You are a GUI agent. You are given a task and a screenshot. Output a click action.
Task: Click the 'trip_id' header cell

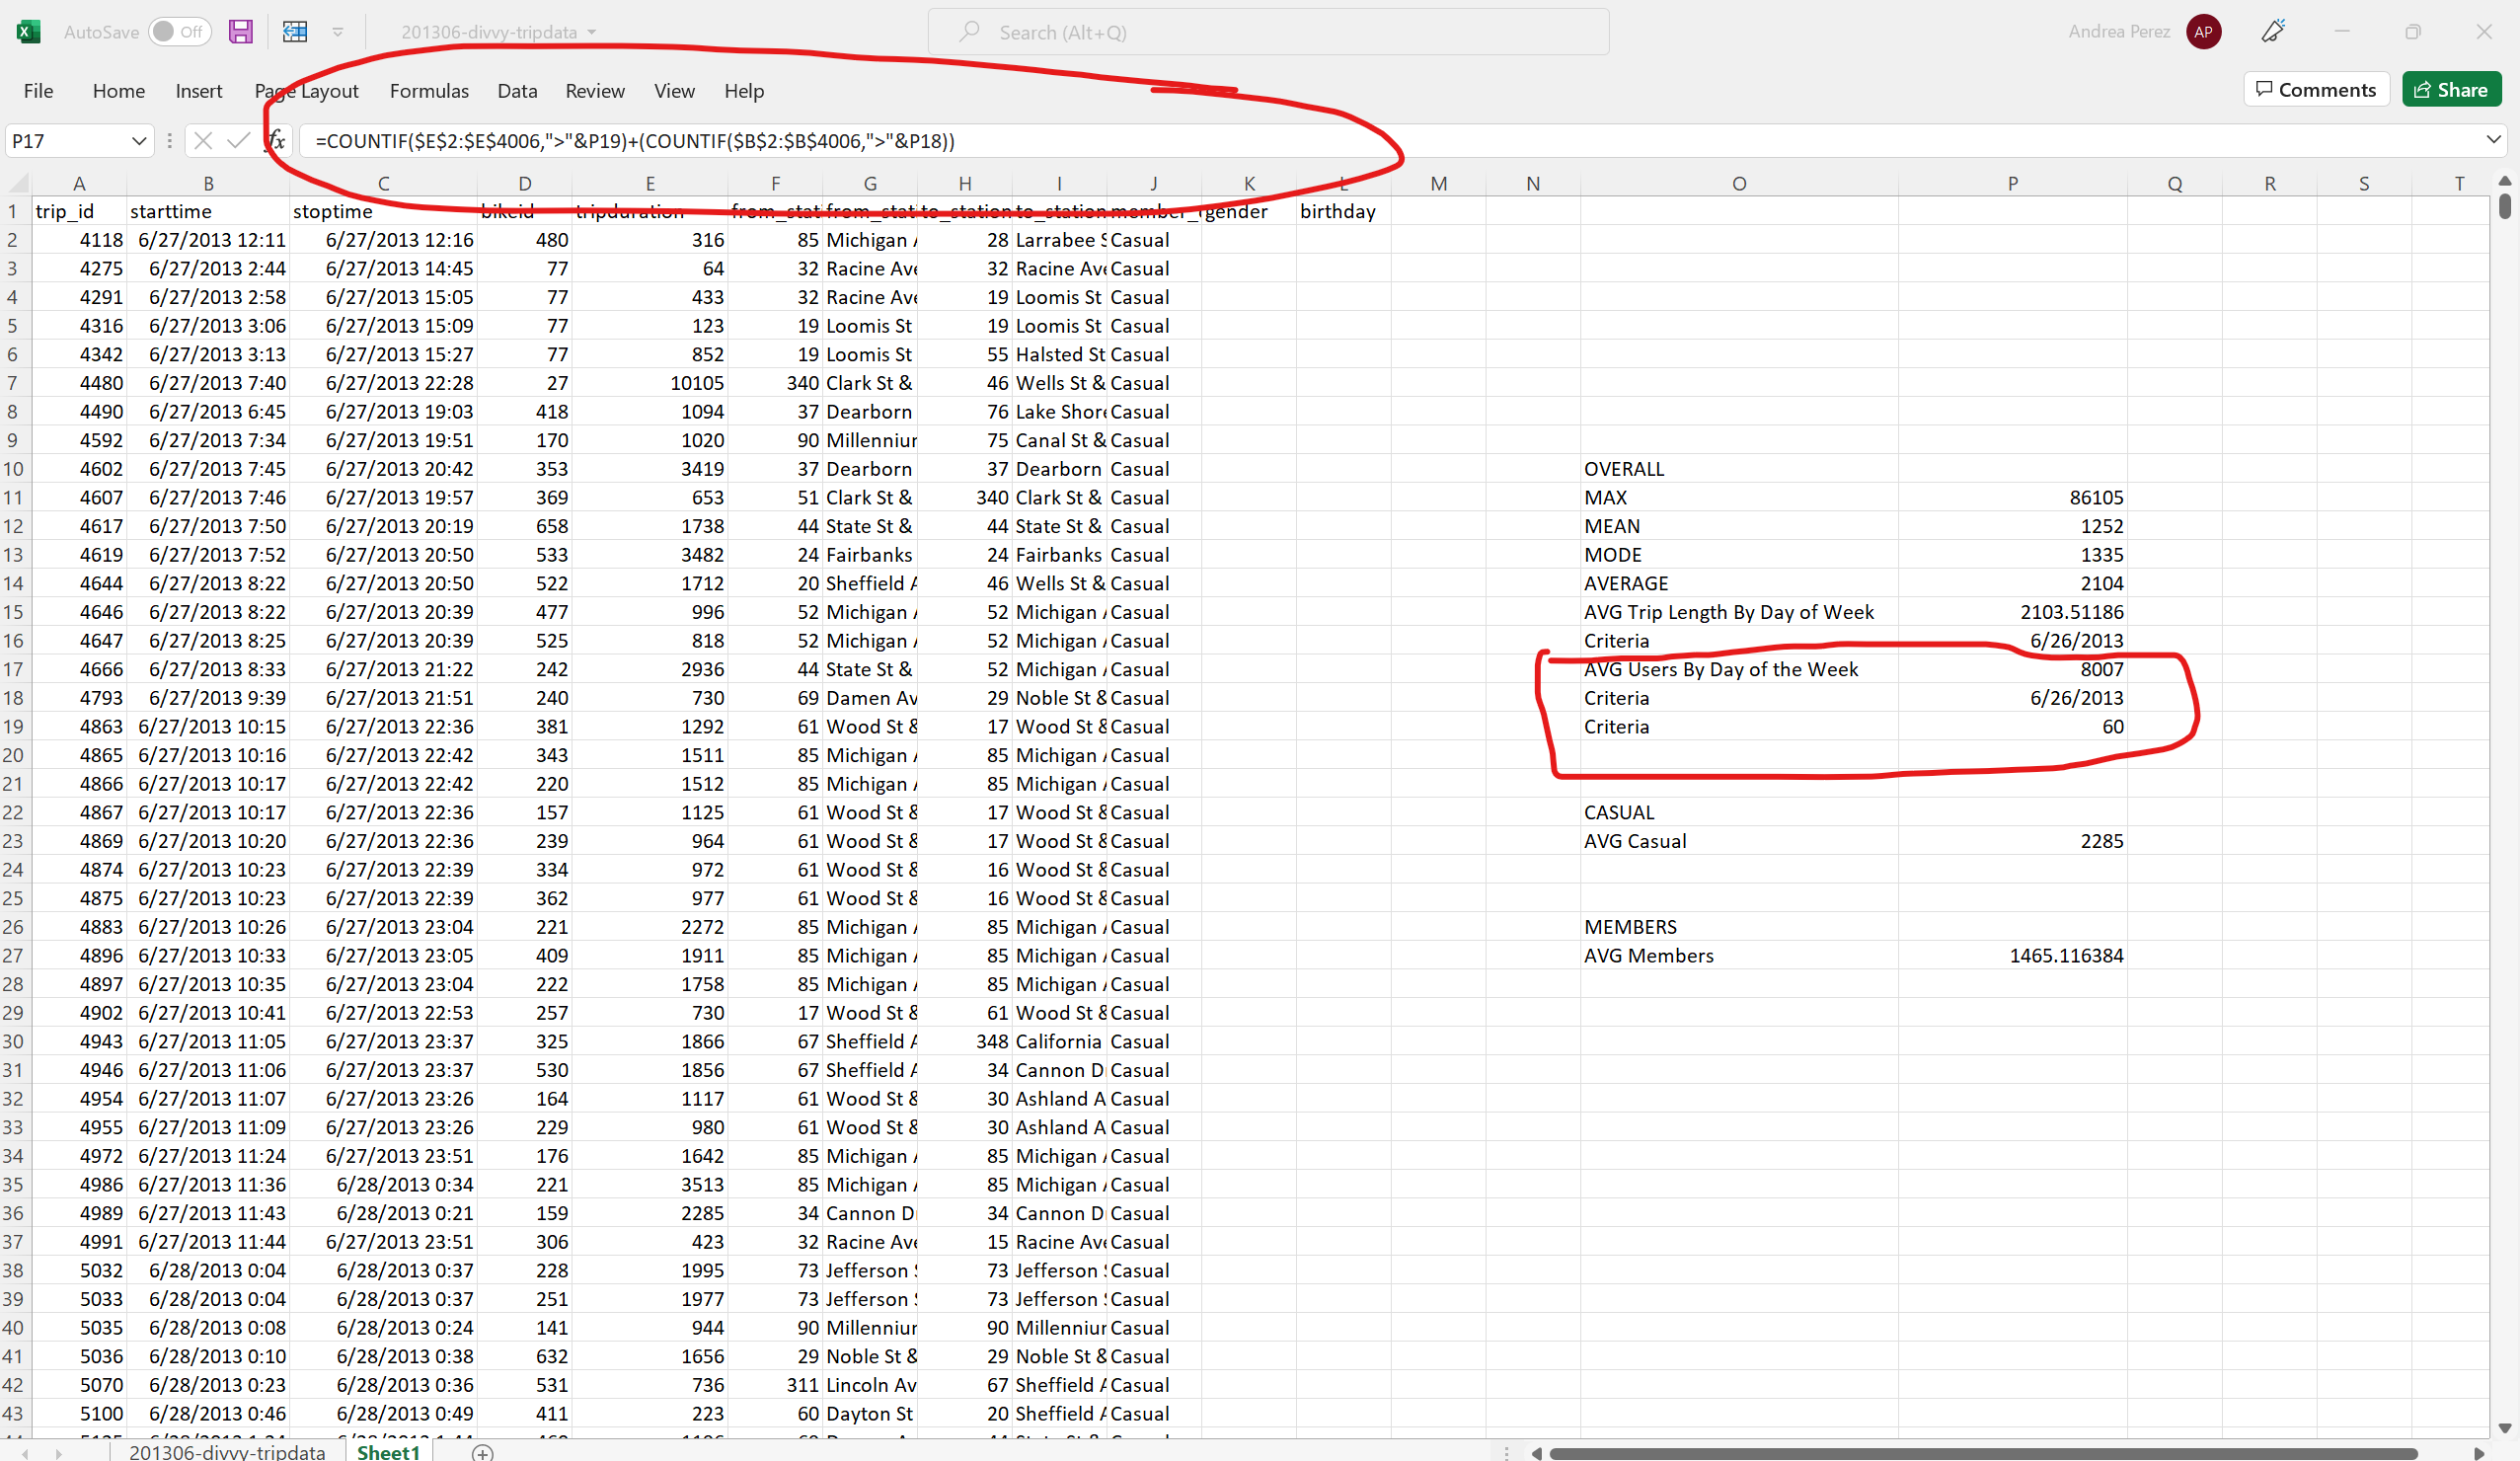tap(79, 211)
